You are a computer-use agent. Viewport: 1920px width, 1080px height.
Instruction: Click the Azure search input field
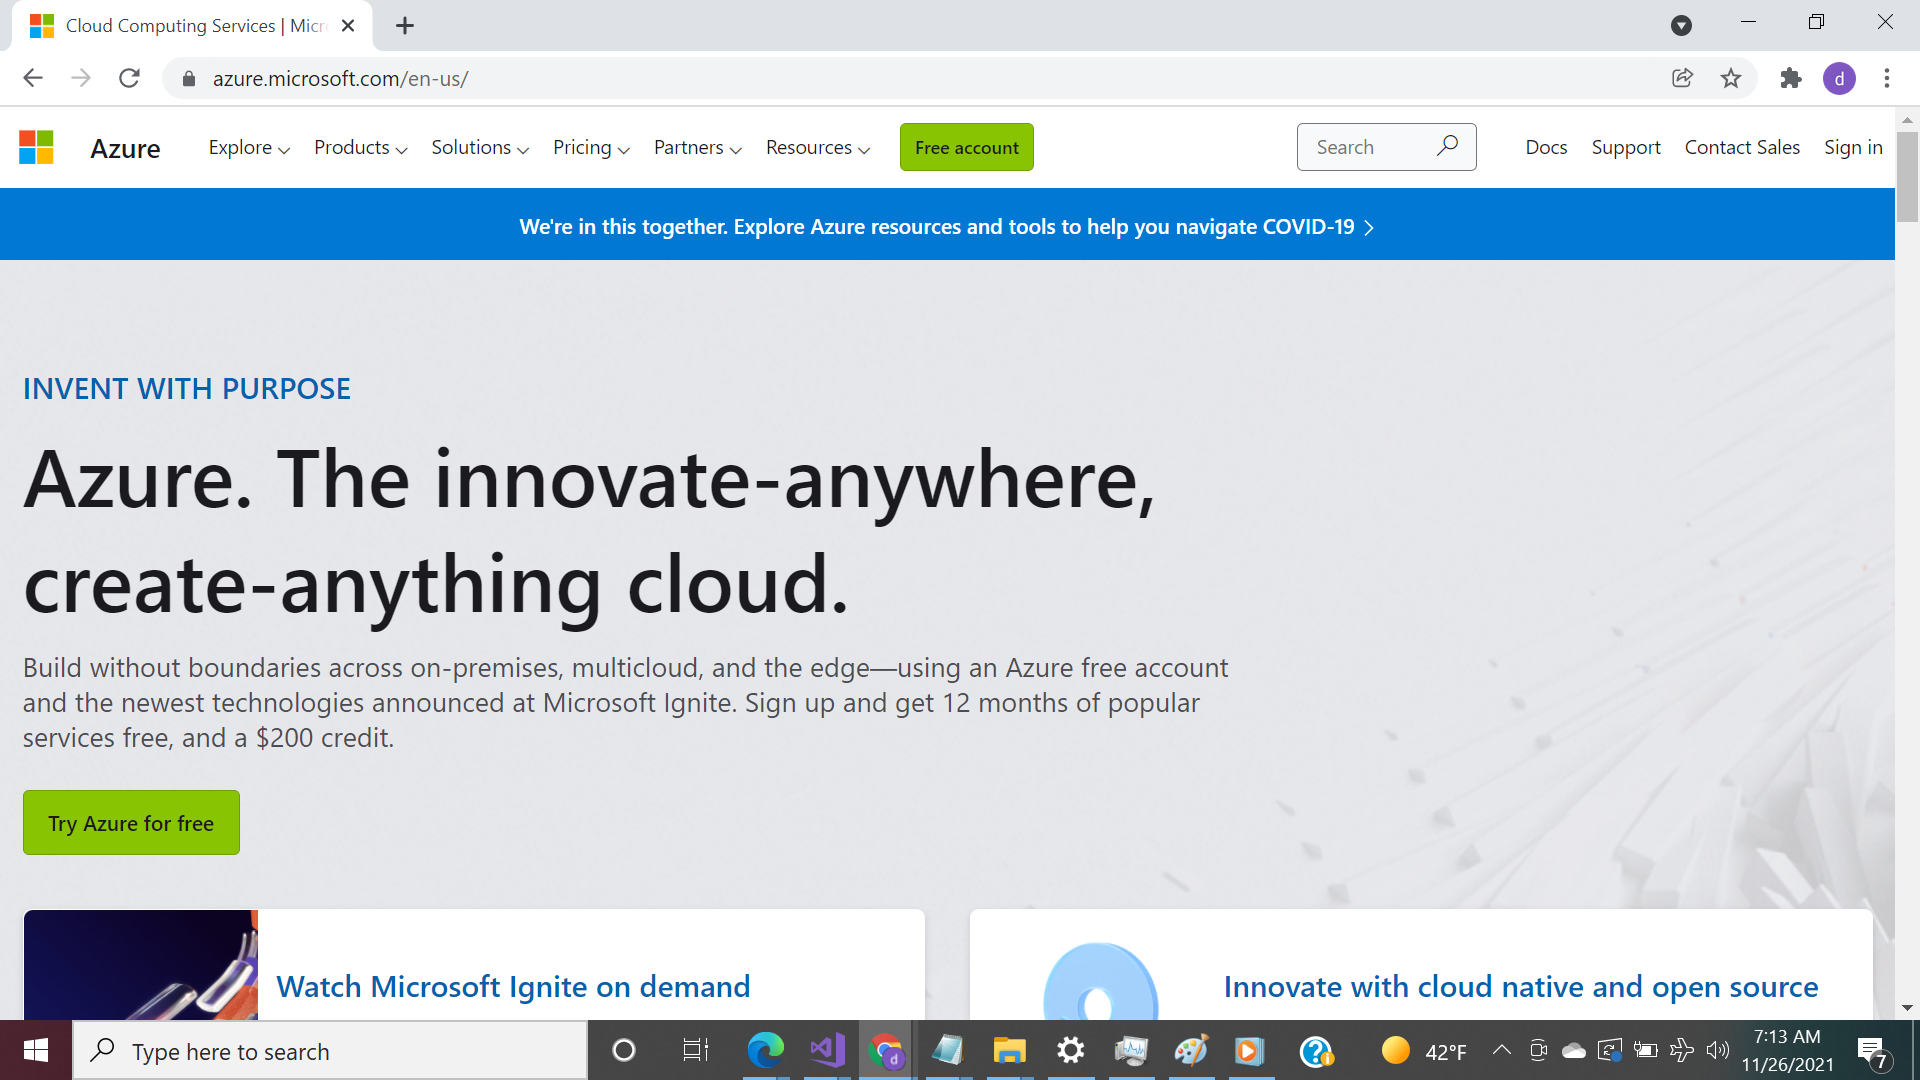pyautogui.click(x=1387, y=146)
